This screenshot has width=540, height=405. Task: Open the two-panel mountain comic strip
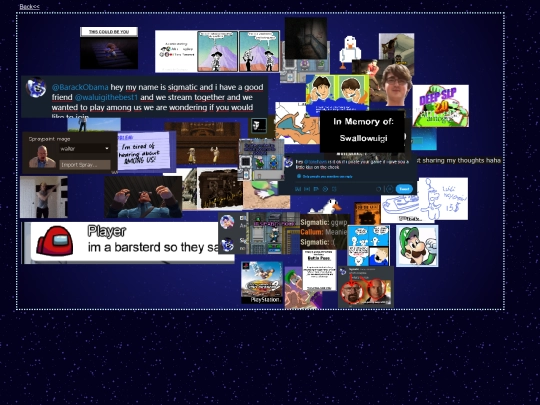(x=217, y=51)
